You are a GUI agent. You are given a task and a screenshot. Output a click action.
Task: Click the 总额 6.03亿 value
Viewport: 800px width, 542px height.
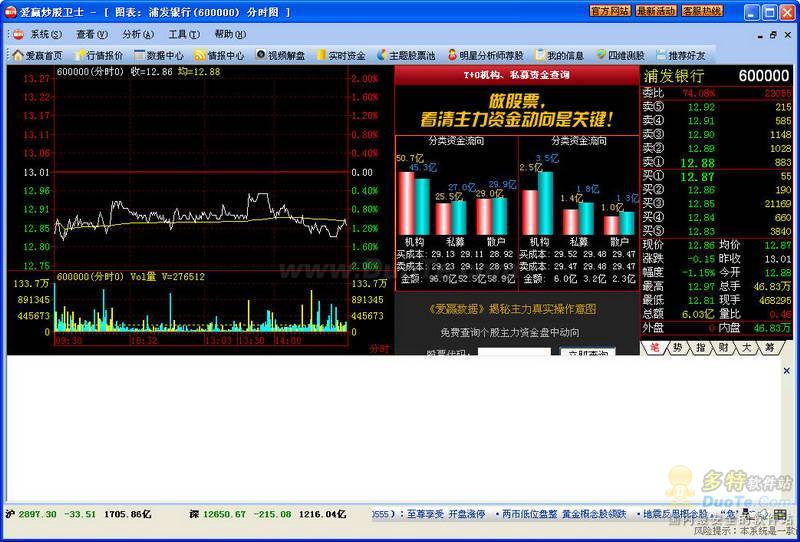pyautogui.click(x=698, y=314)
